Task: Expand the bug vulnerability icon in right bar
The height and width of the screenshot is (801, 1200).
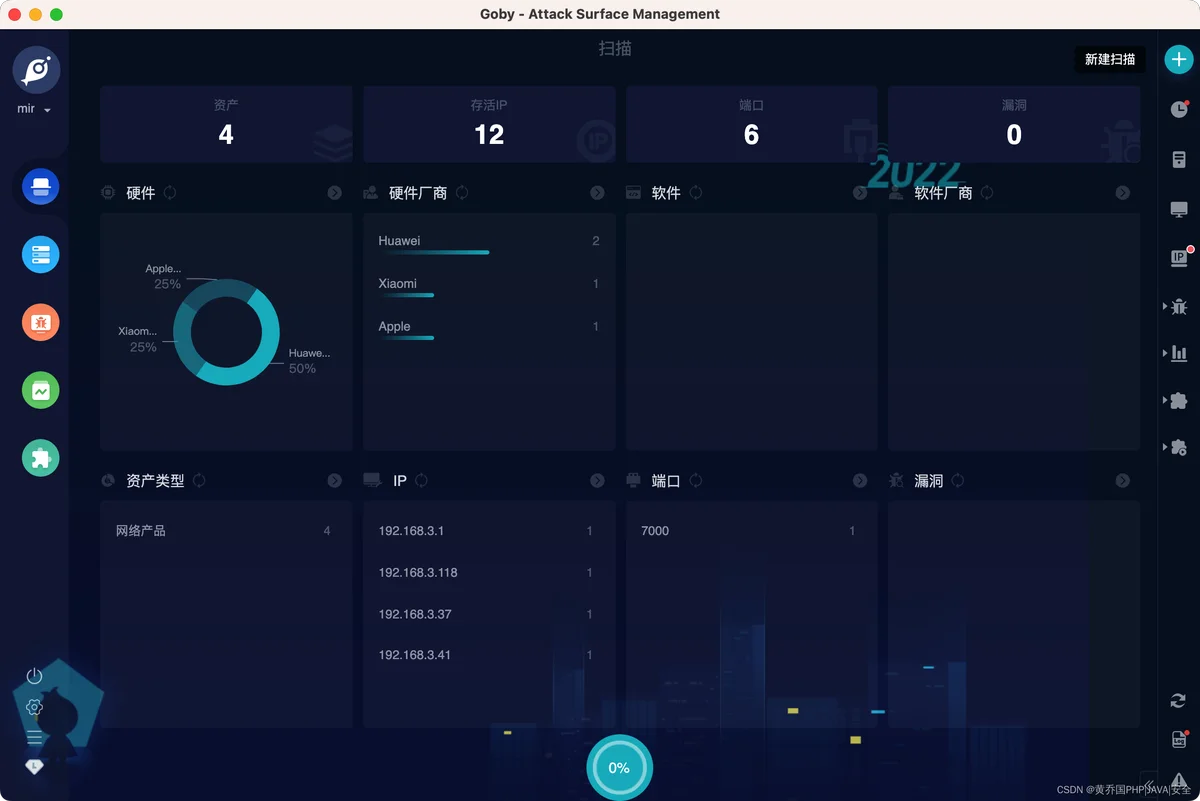Action: pyautogui.click(x=1177, y=306)
